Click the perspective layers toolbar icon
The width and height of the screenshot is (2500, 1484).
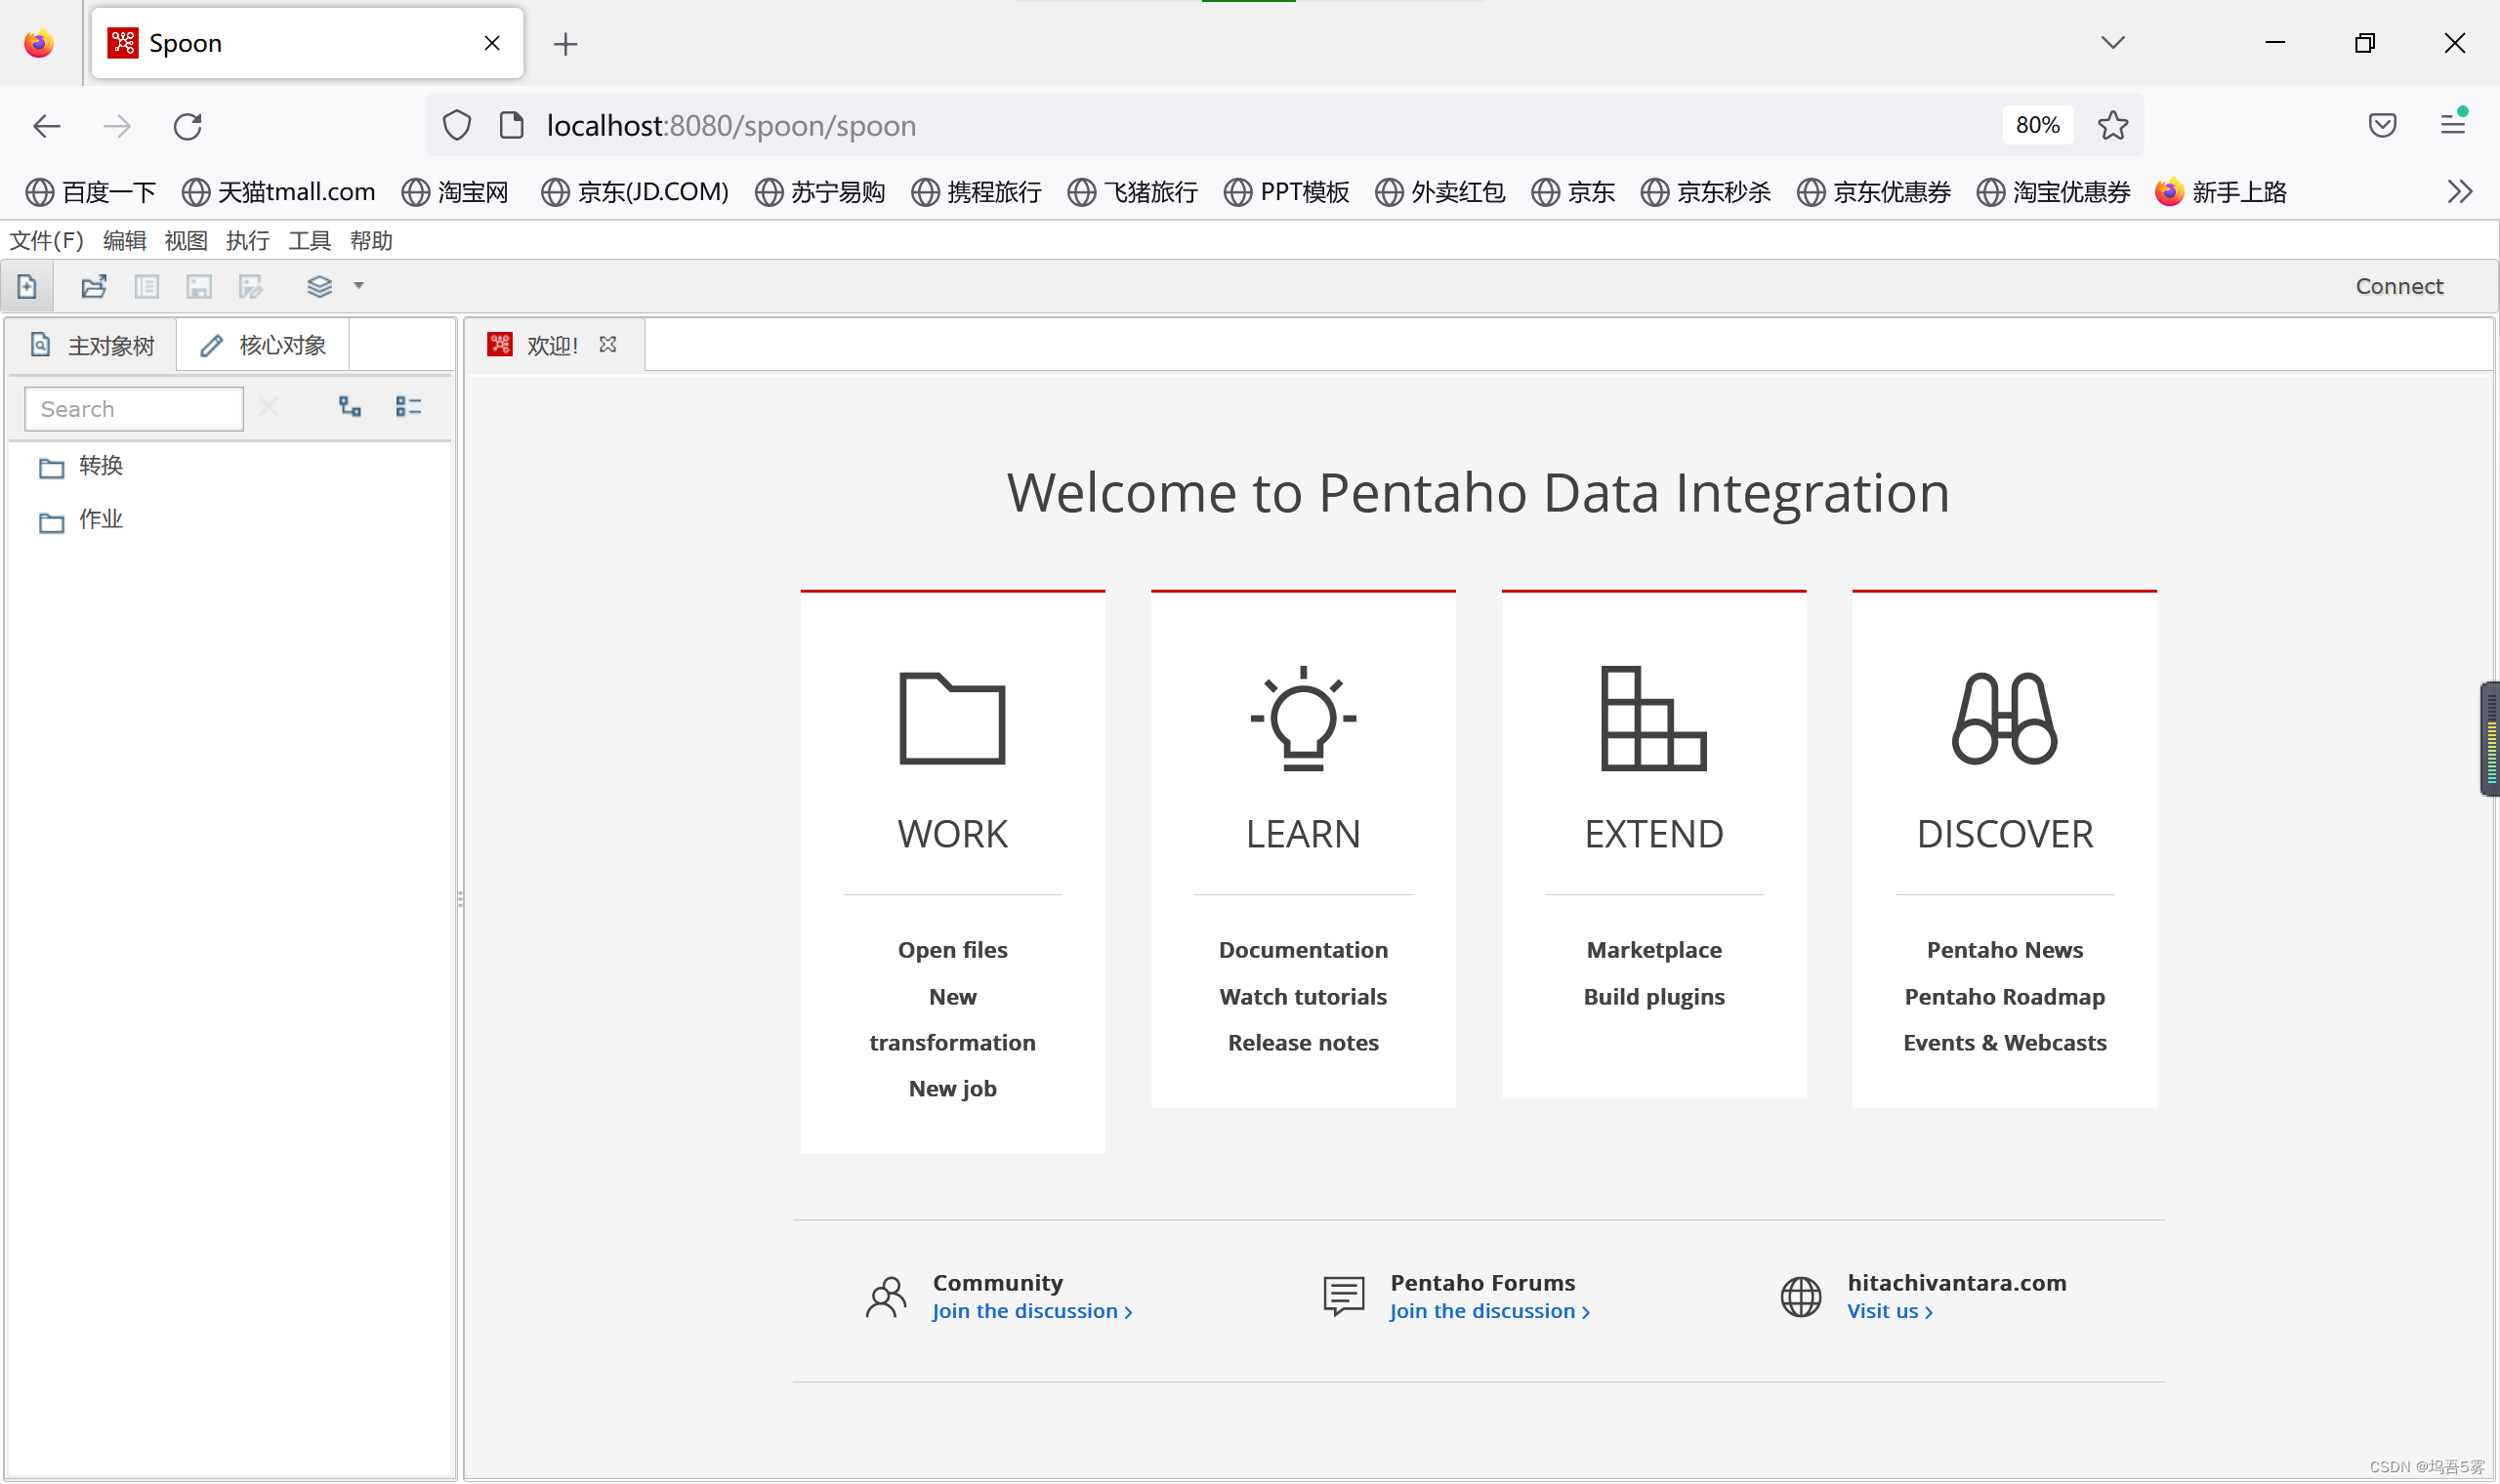tap(319, 287)
